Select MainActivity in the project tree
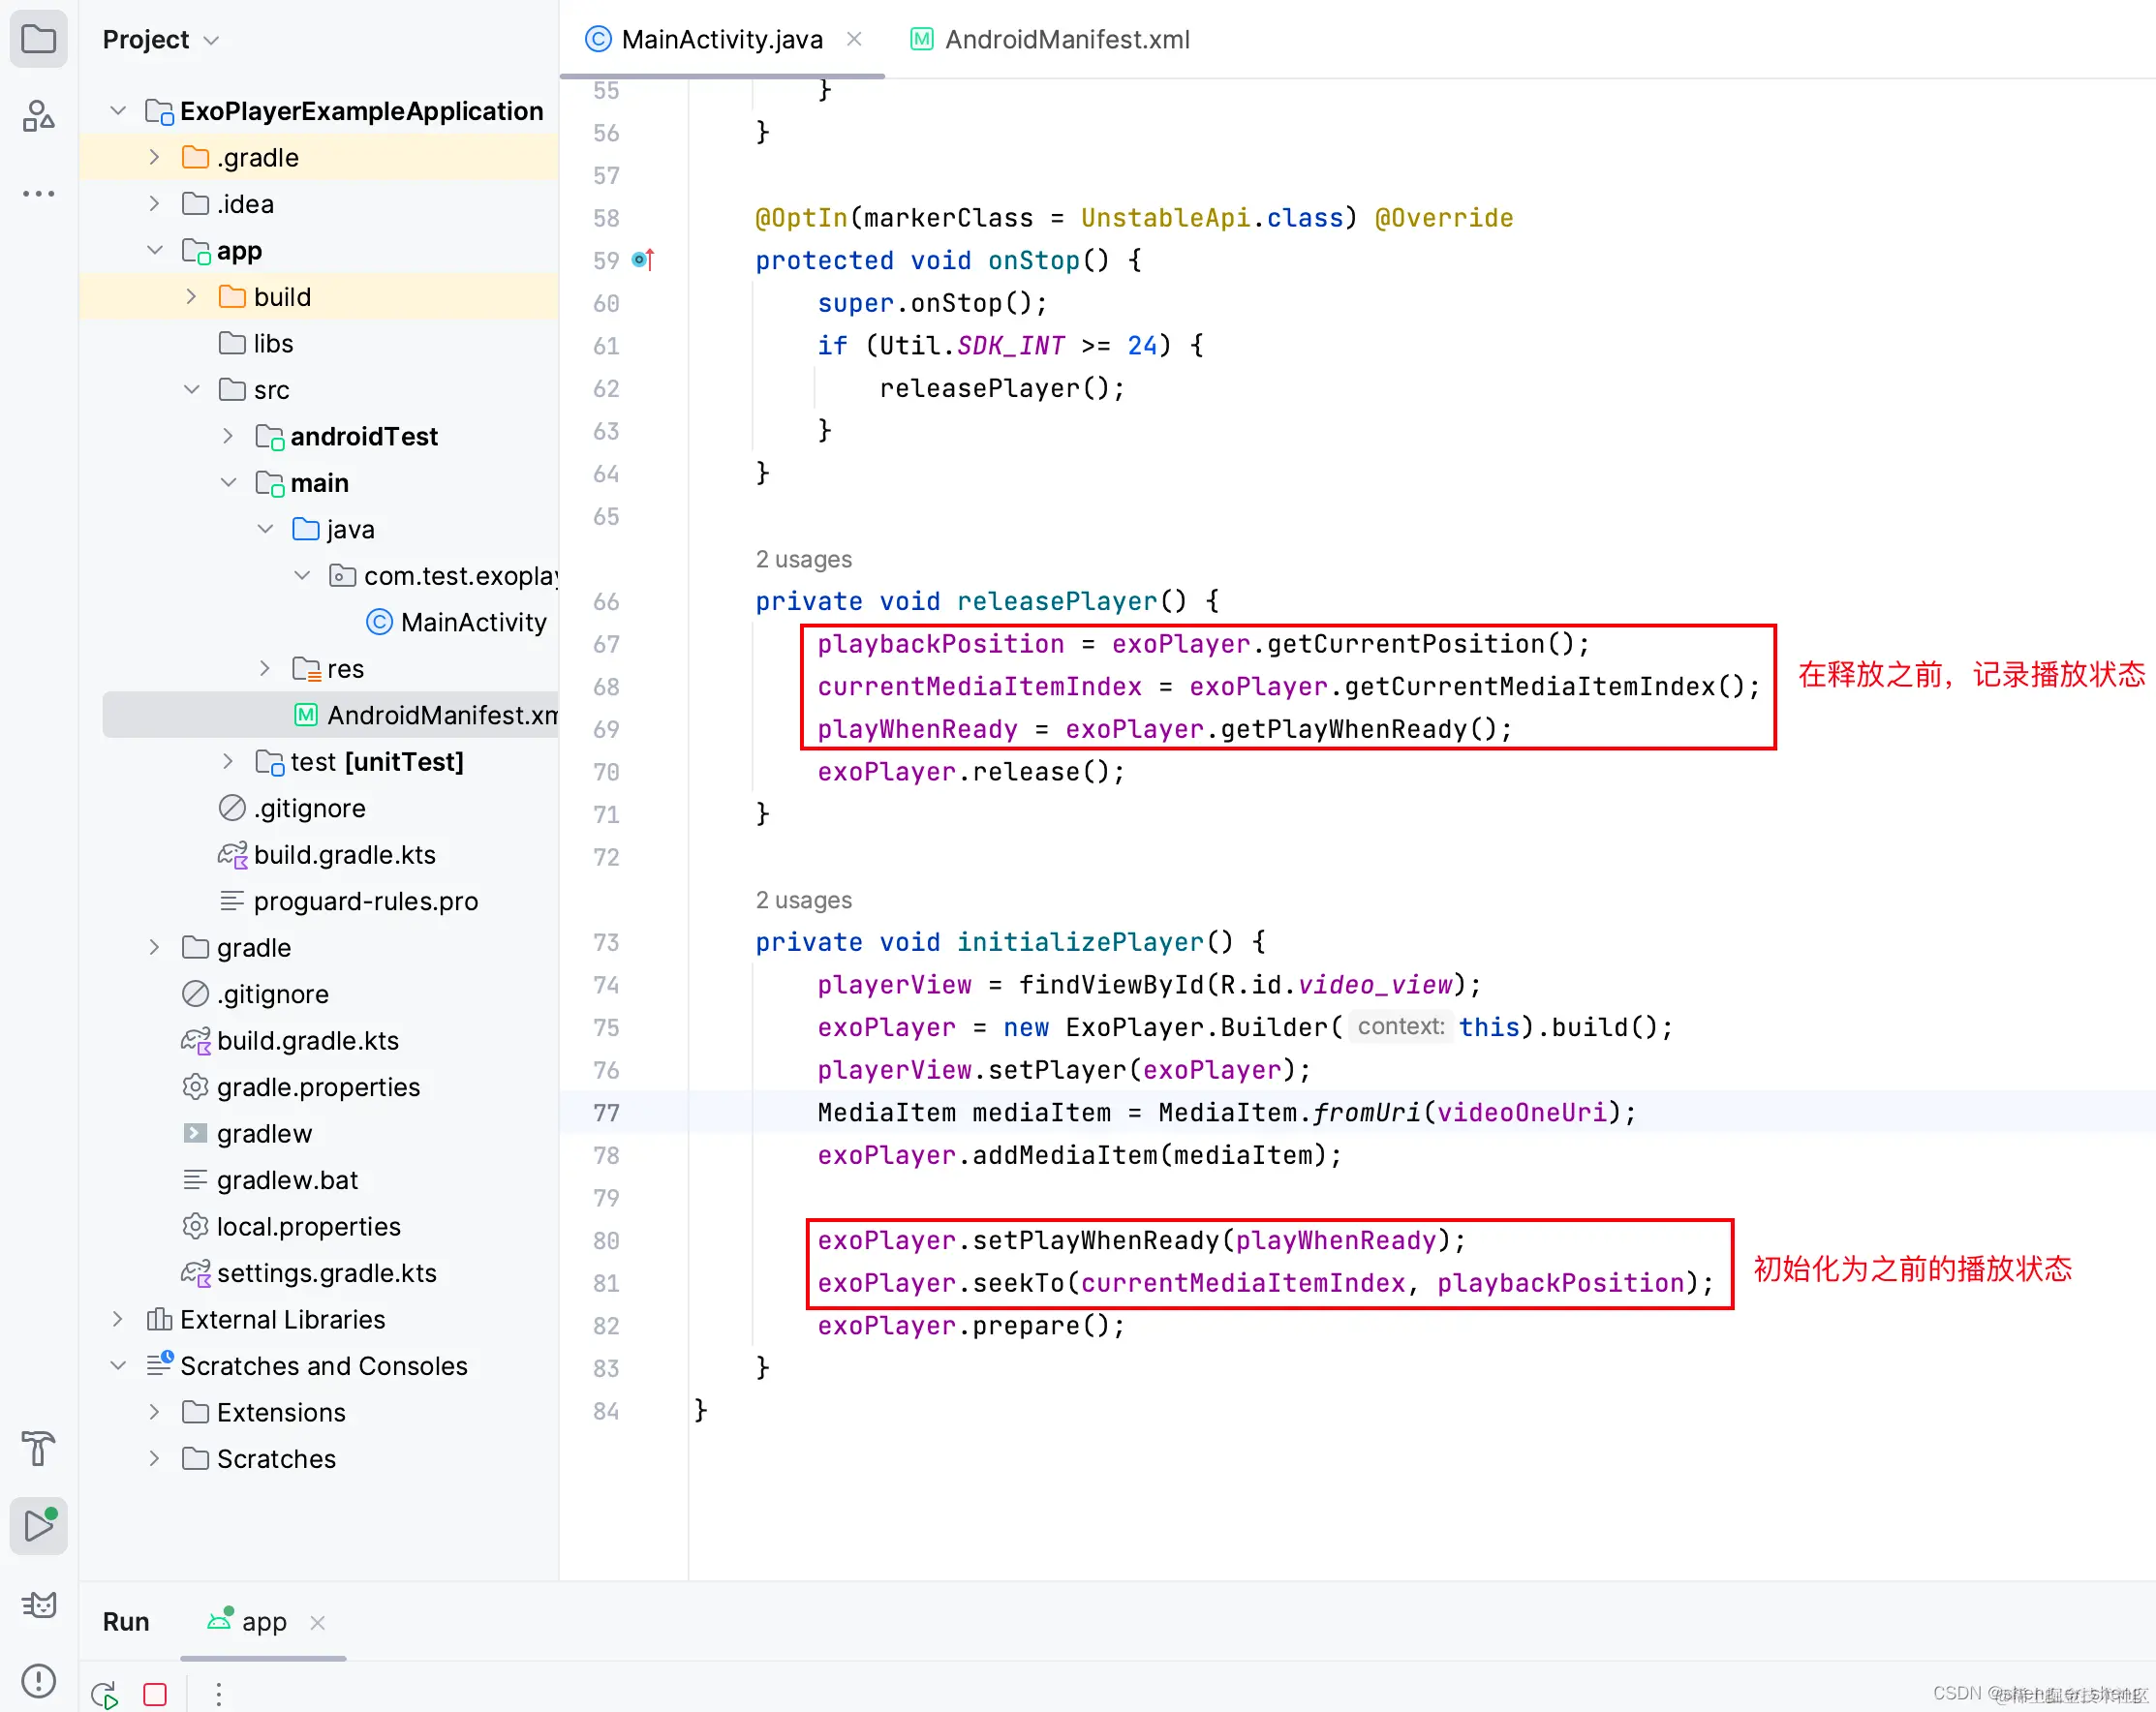2156x1712 pixels. (472, 622)
